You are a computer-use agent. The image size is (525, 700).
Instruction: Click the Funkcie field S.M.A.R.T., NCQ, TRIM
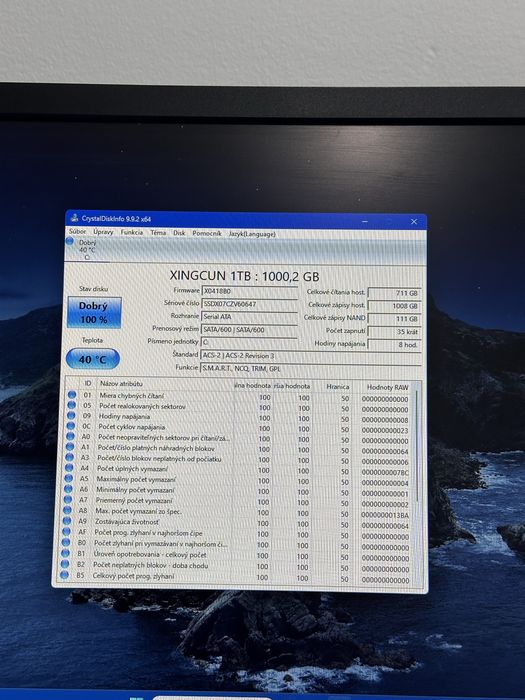click(x=311, y=369)
